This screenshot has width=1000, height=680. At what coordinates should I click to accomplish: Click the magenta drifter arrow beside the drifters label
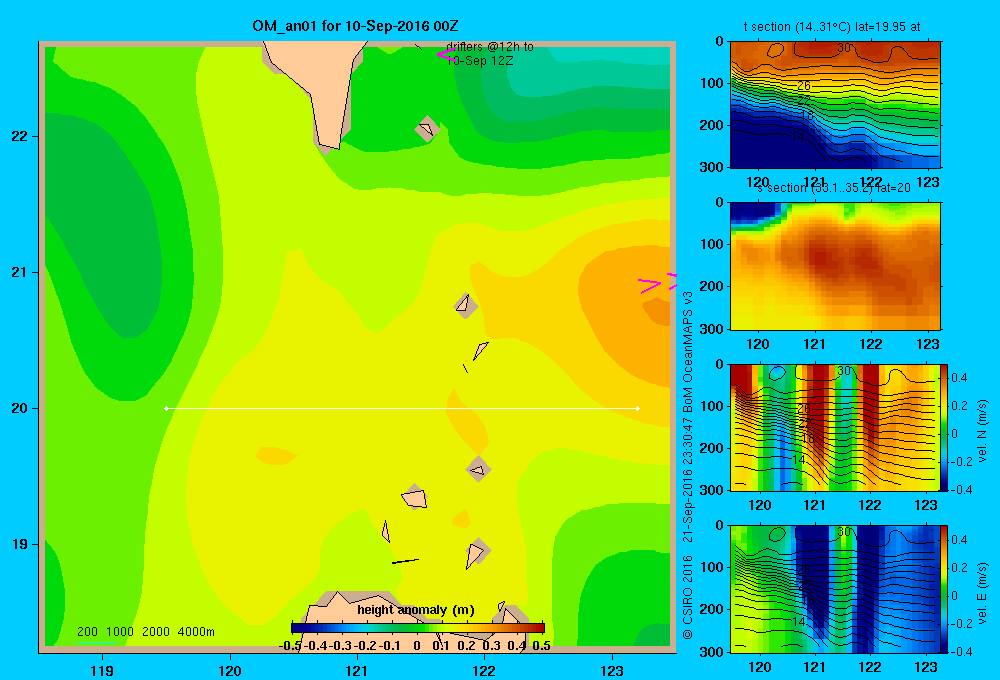point(445,55)
